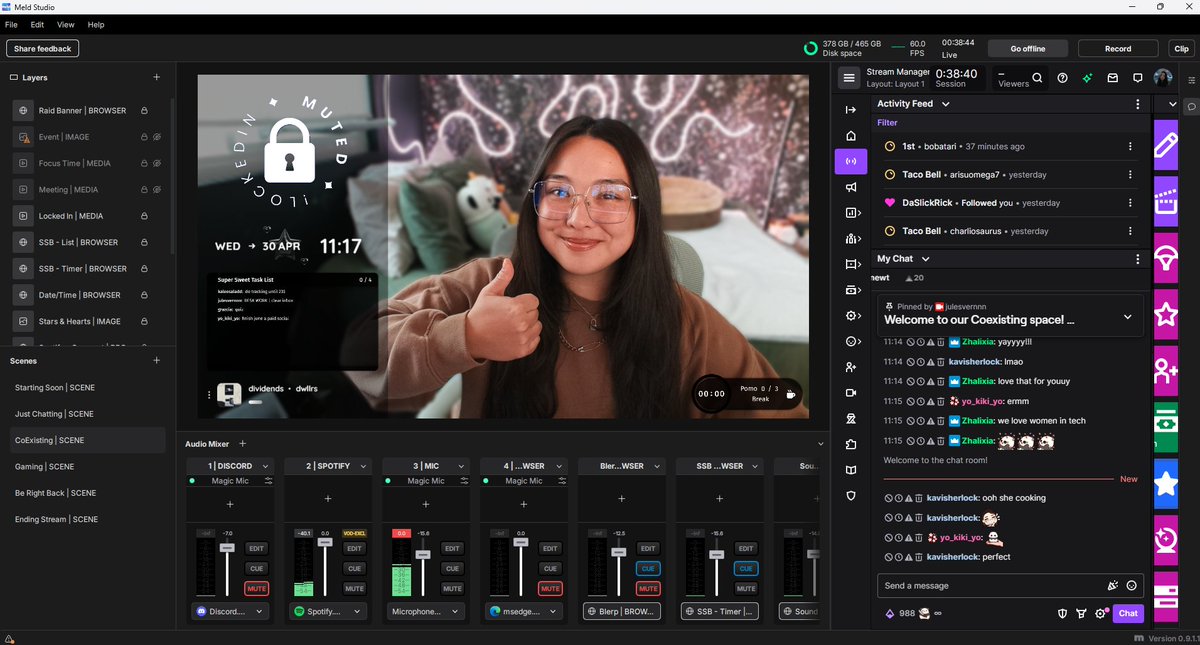
Task: Open the Twitch inbox envelope icon
Action: (1112, 77)
